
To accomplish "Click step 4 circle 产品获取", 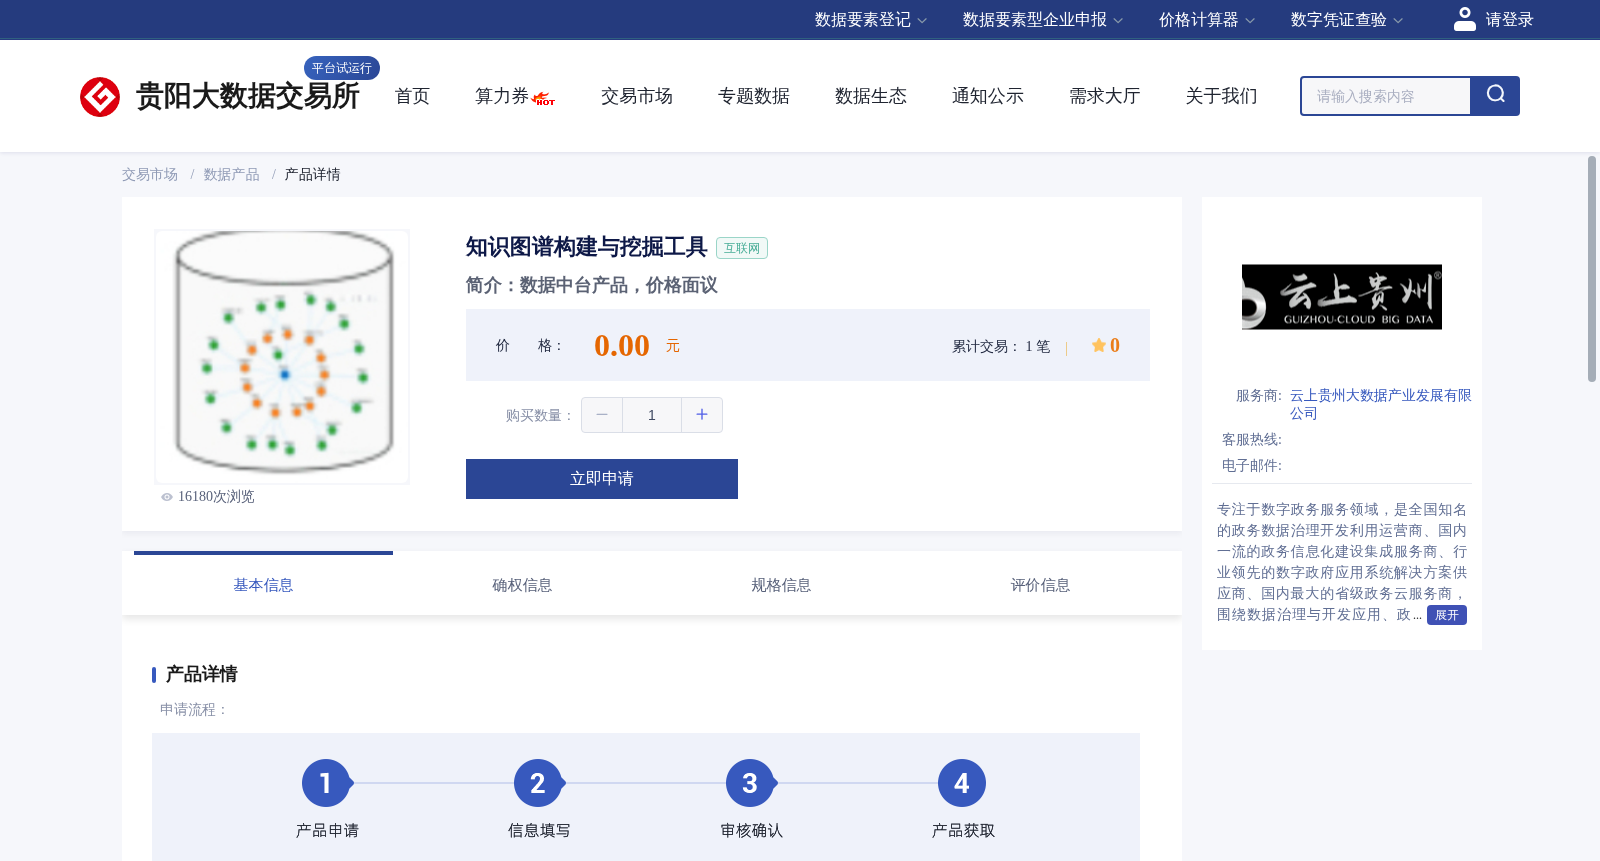I will [962, 783].
